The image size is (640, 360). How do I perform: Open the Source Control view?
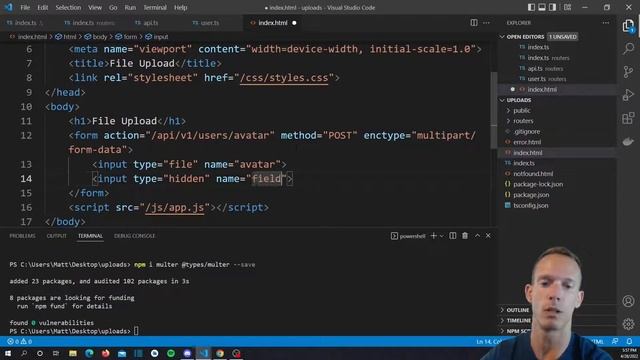629,72
